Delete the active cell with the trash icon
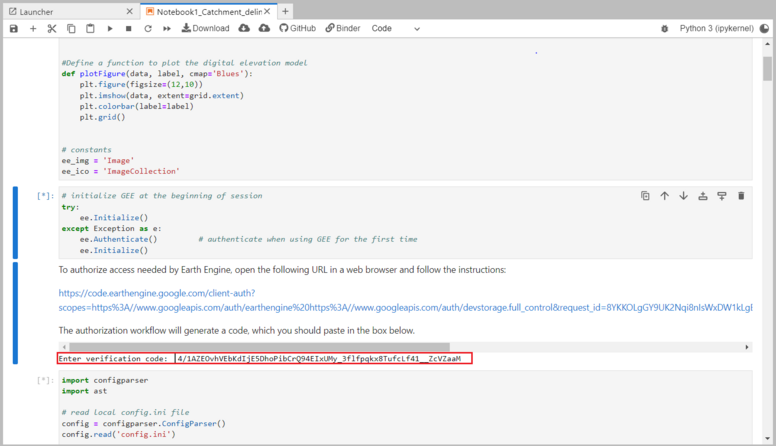This screenshot has height=446, width=776. tap(741, 196)
